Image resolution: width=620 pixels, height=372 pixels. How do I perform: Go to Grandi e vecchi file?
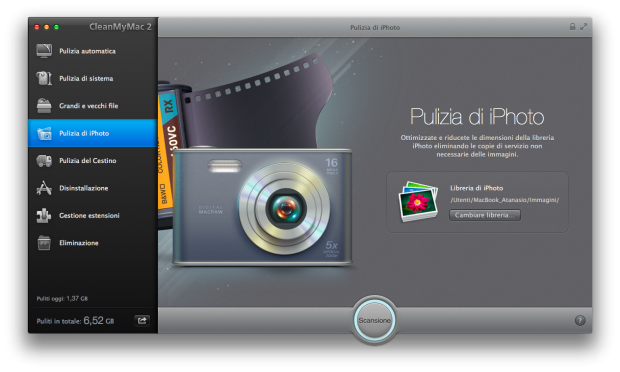click(89, 106)
